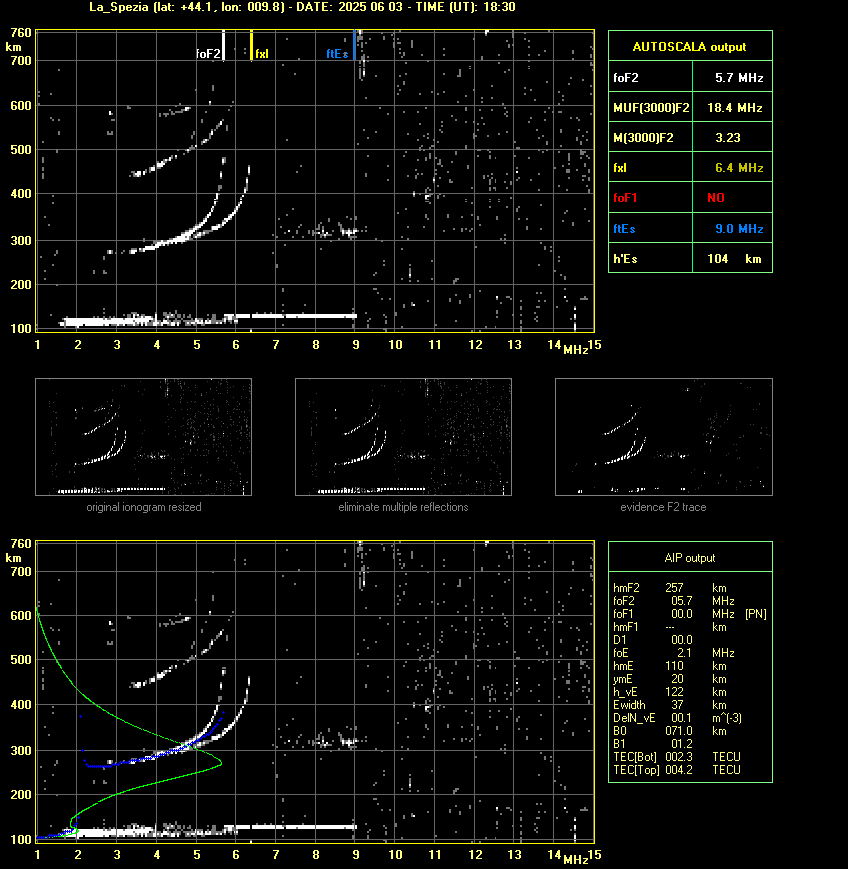
Task: Select the red foF1 NO value
Action: tap(716, 198)
